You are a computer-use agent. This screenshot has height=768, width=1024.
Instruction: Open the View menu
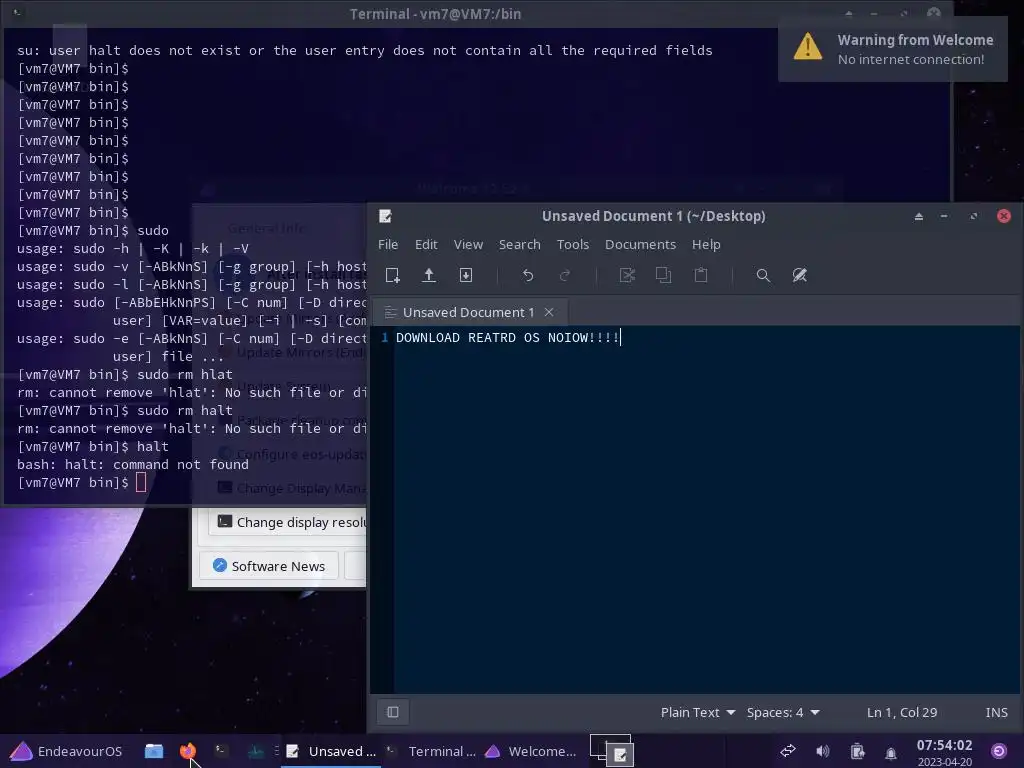(x=468, y=244)
